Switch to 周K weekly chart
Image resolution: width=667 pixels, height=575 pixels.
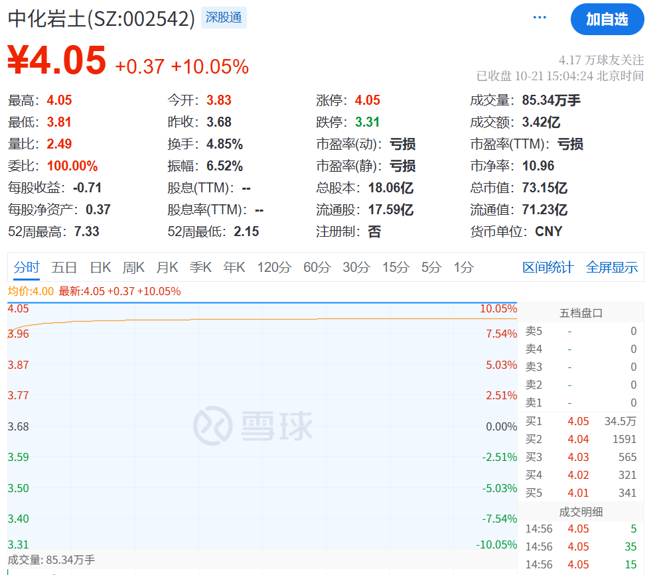point(133,267)
